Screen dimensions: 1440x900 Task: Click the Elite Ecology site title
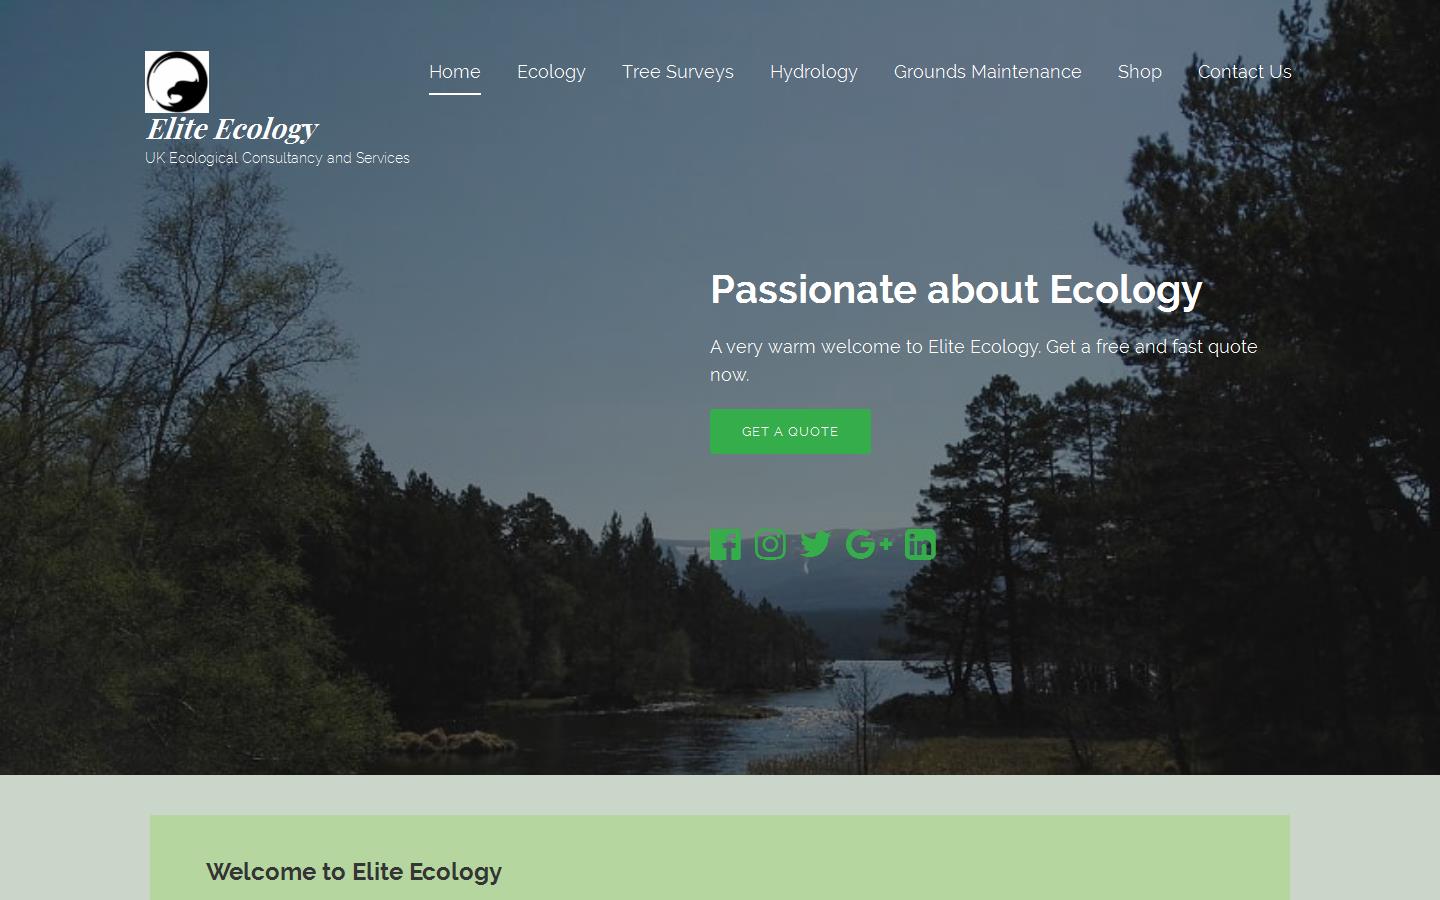point(232,129)
